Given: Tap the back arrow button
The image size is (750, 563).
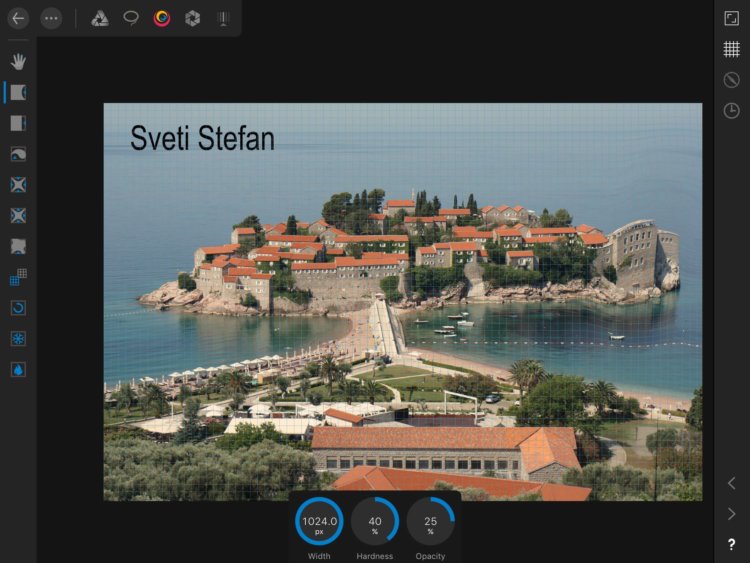Looking at the screenshot, I should (x=18, y=19).
